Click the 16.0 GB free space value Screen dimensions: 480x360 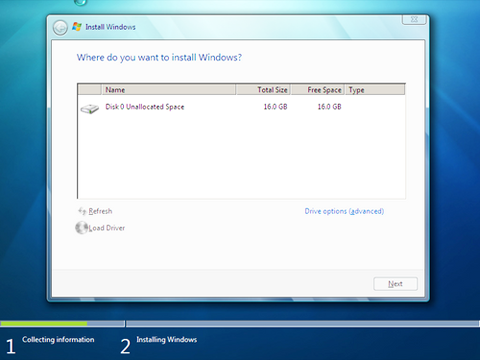pos(329,107)
